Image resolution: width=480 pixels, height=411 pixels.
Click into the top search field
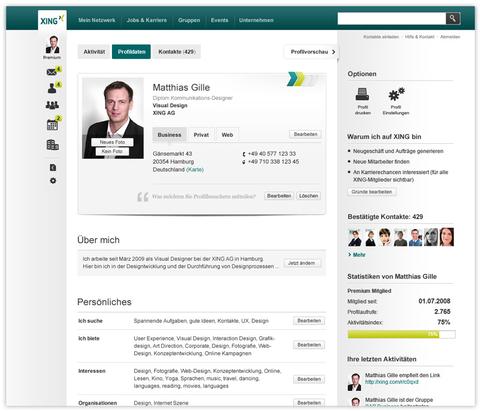coord(392,19)
